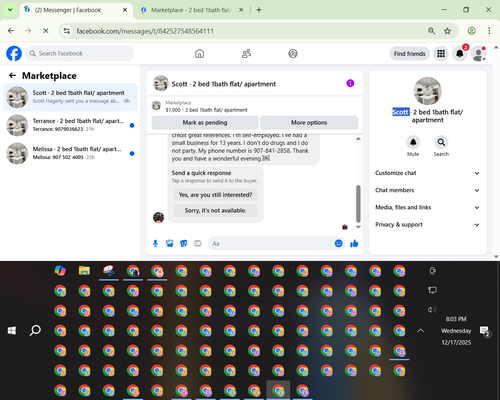Expand Privacy & support section
The width and height of the screenshot is (500, 400).
pyautogui.click(x=427, y=225)
